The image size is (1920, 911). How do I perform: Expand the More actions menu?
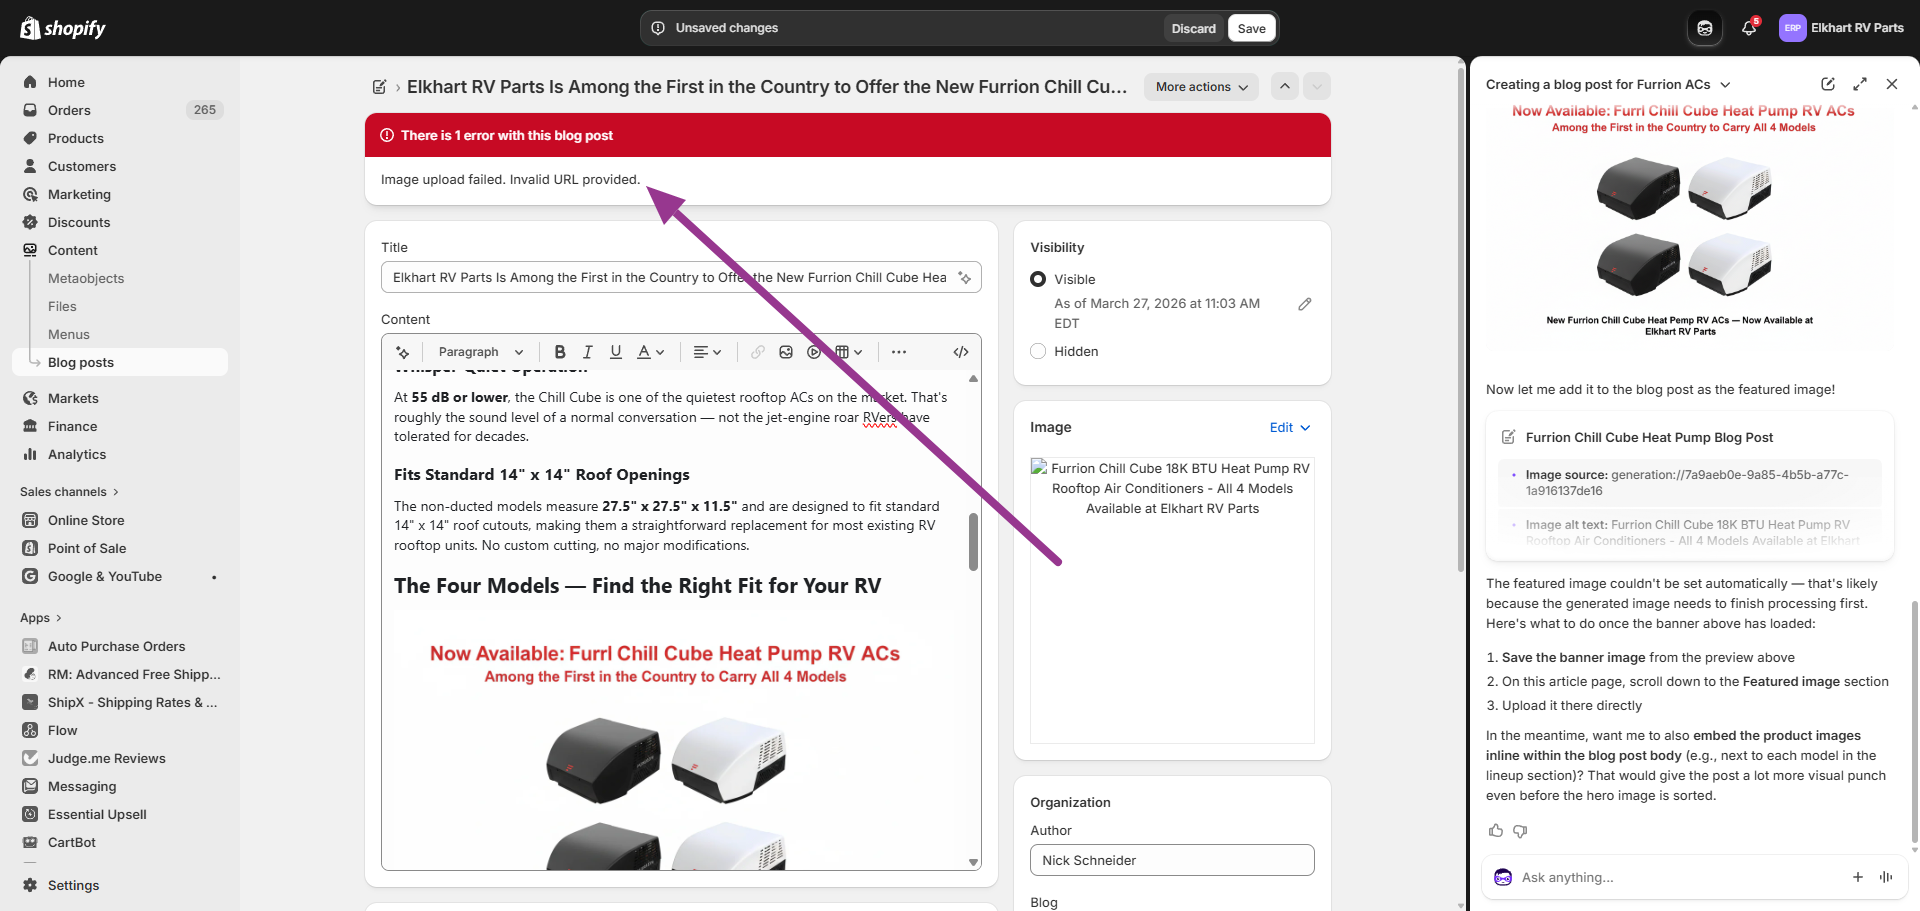tap(1201, 87)
